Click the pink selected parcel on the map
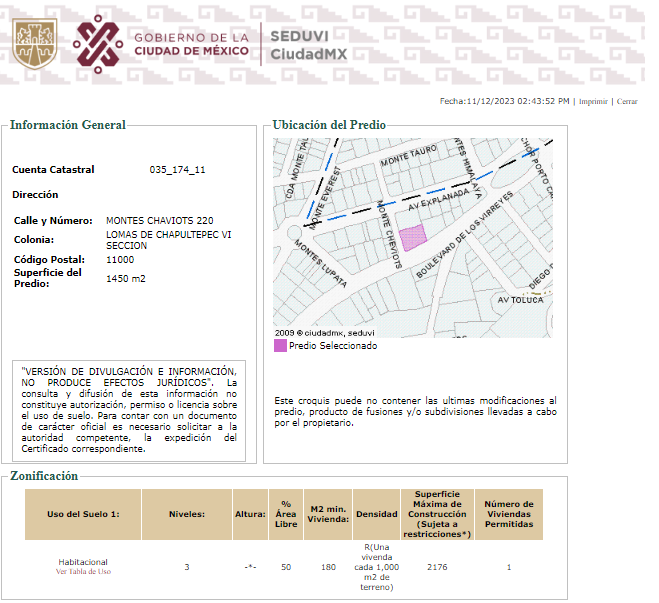Image resolution: width=659 pixels, height=603 pixels. (413, 237)
